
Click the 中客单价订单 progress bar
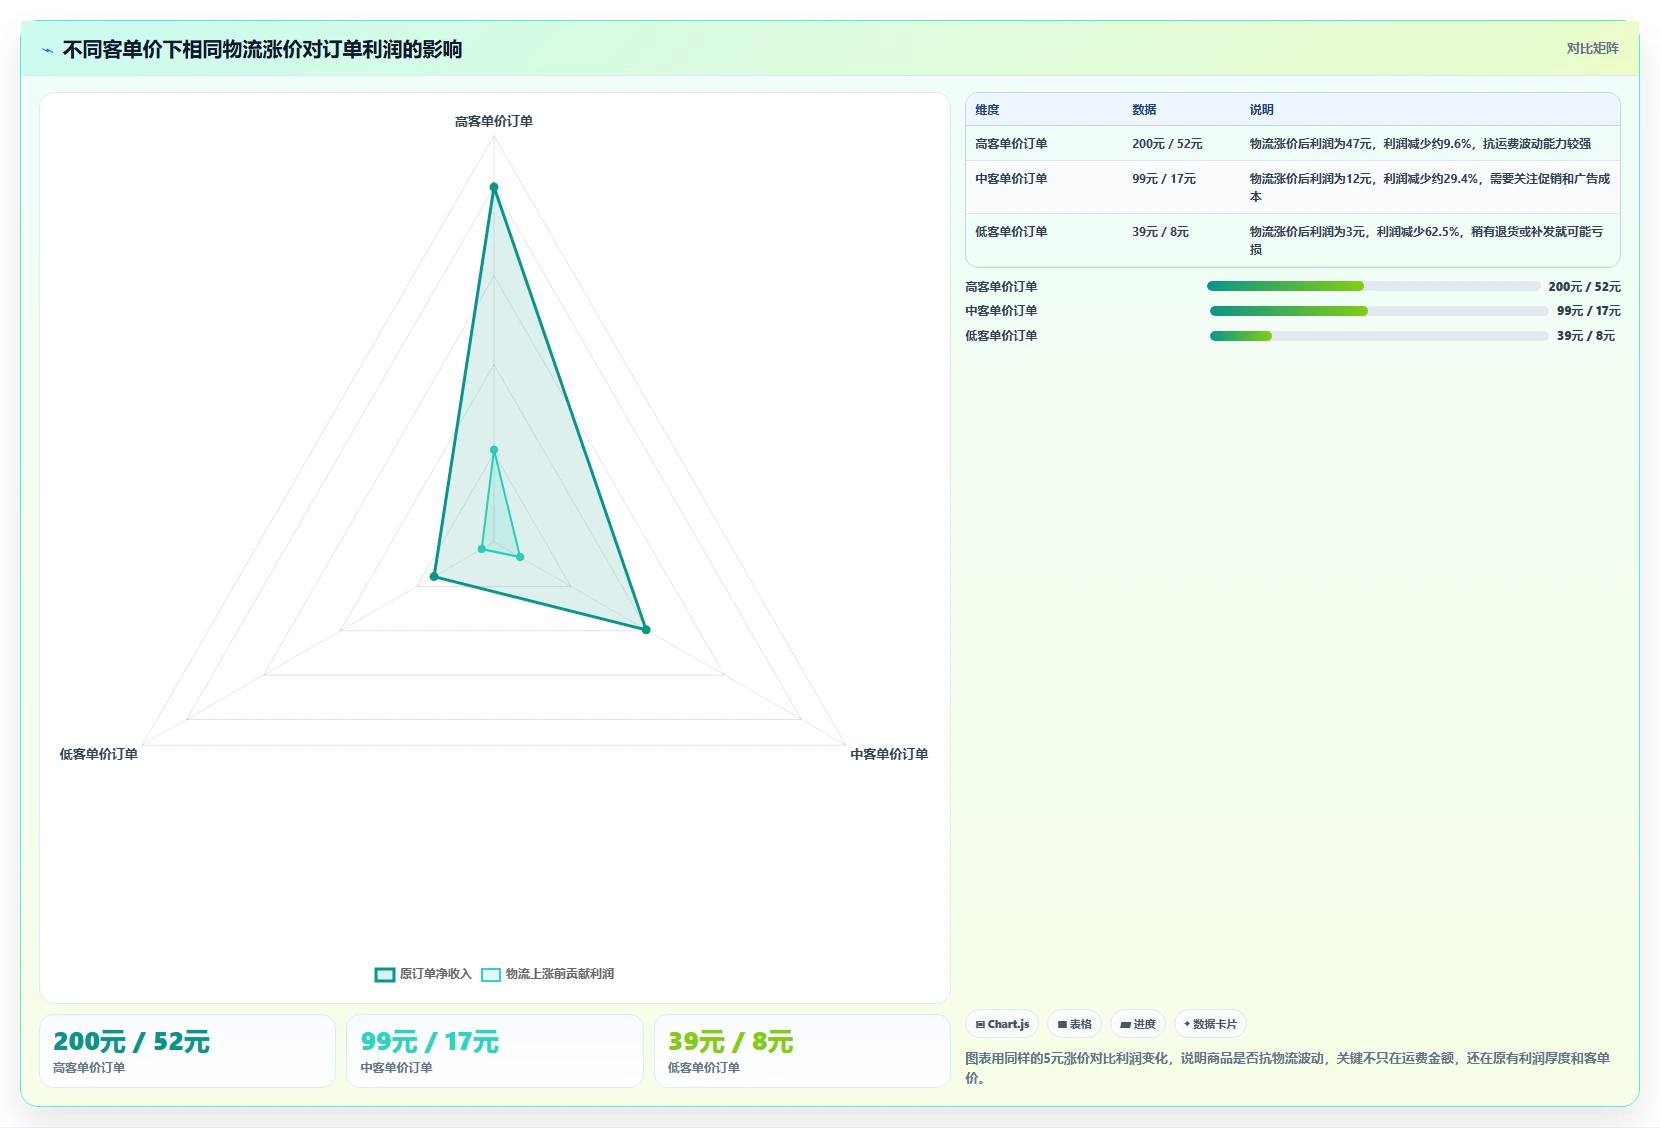[x=1379, y=311]
